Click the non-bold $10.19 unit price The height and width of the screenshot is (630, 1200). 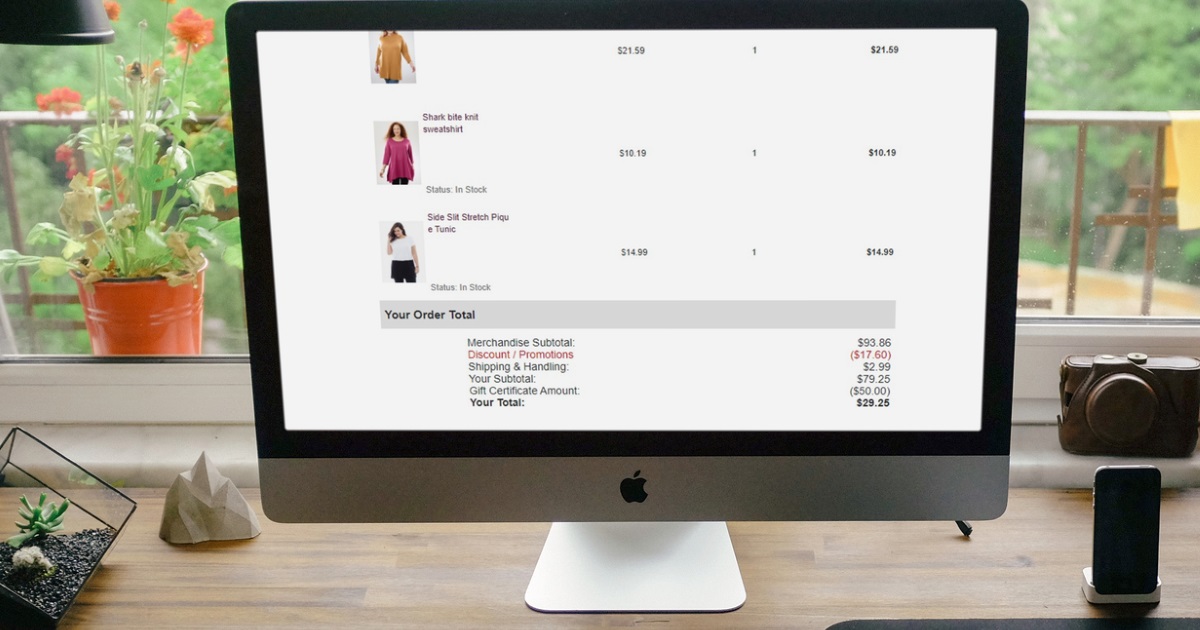(x=632, y=153)
